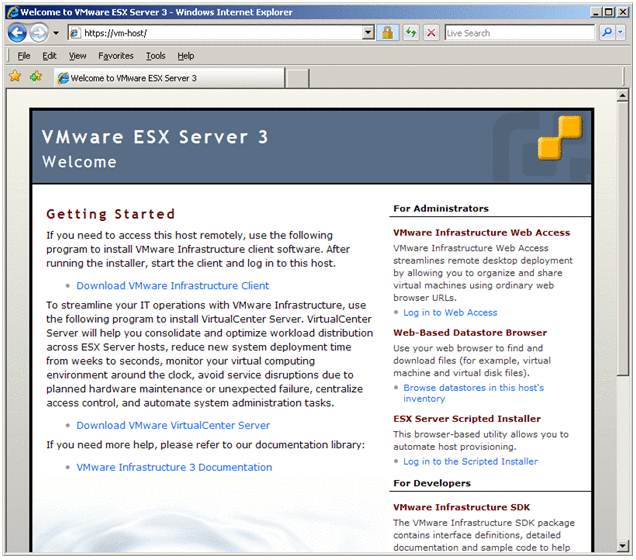Open the Favorites Center star icon

point(15,76)
